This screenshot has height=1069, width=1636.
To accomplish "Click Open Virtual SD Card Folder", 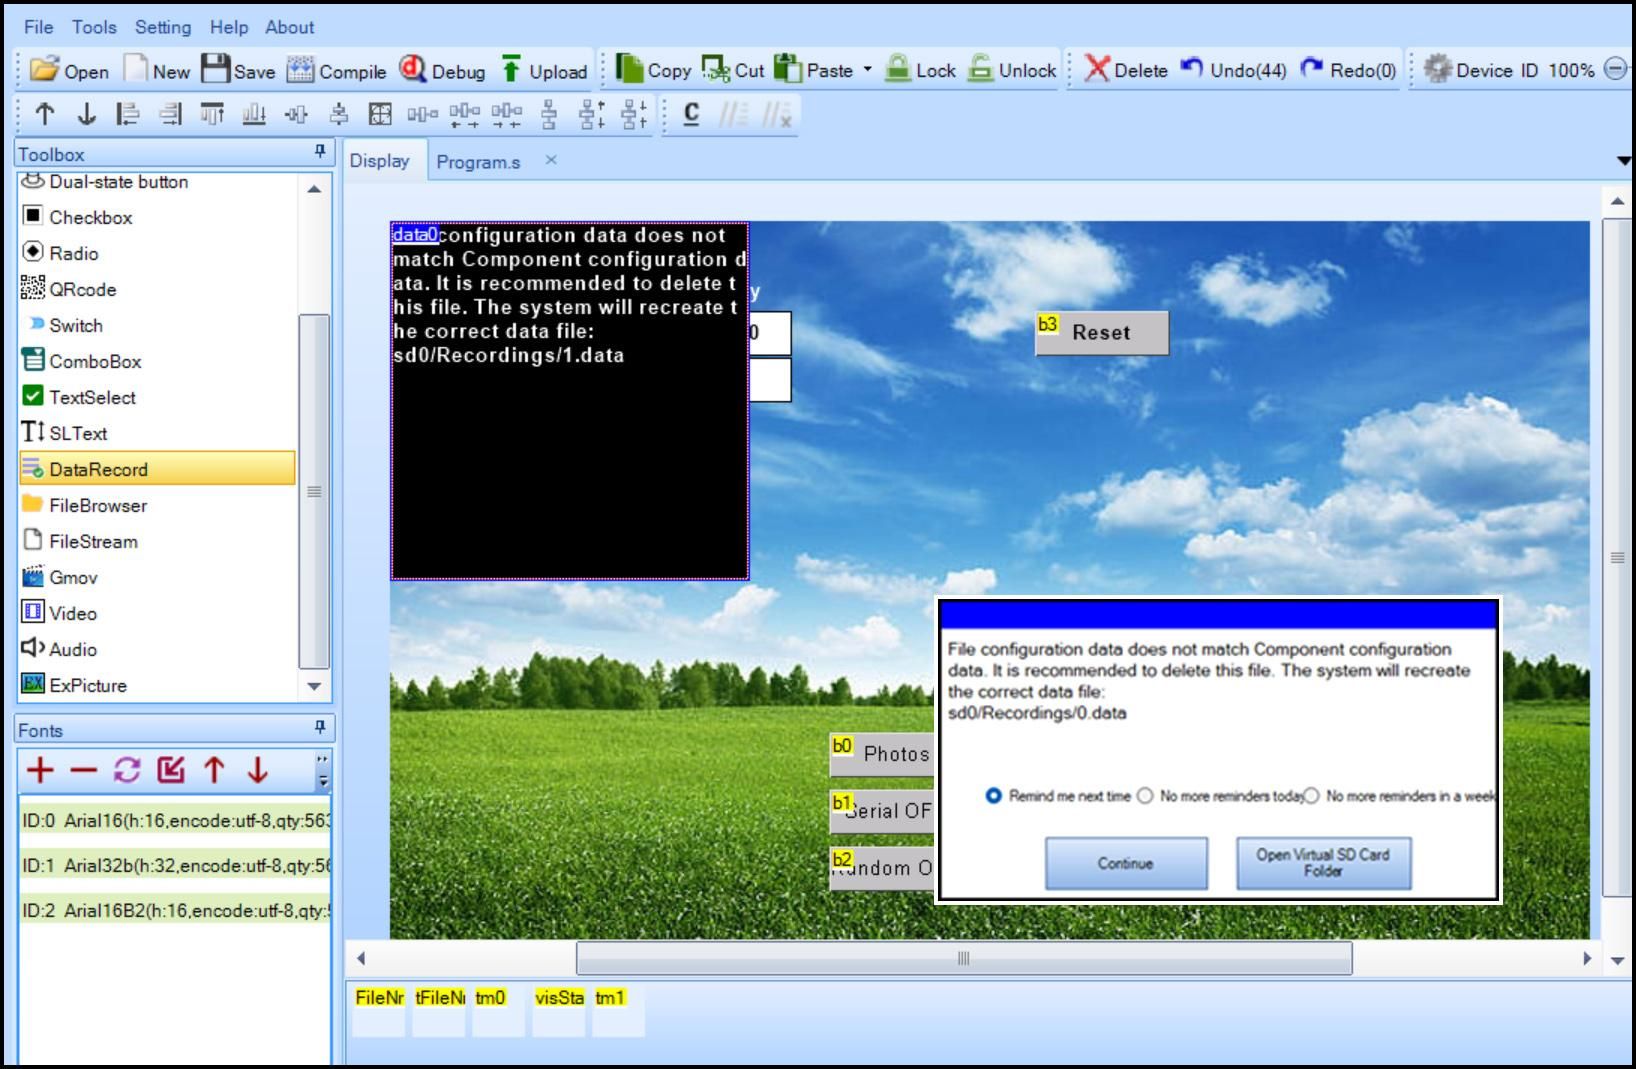I will point(1323,863).
